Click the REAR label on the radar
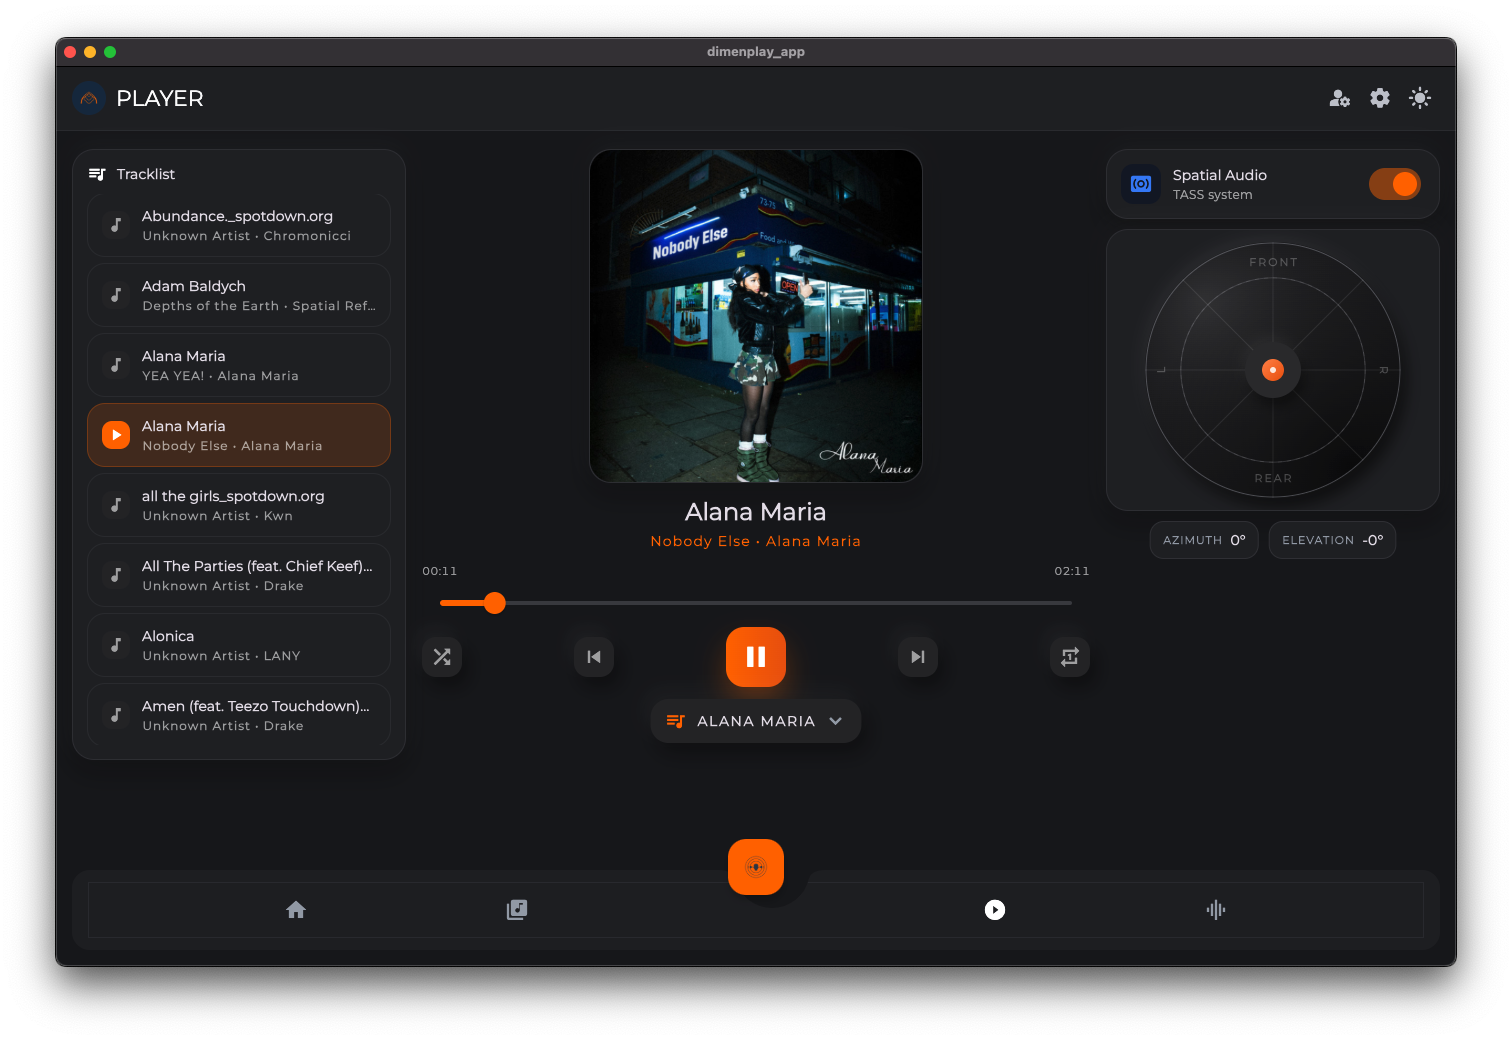The height and width of the screenshot is (1040, 1512). click(1273, 478)
